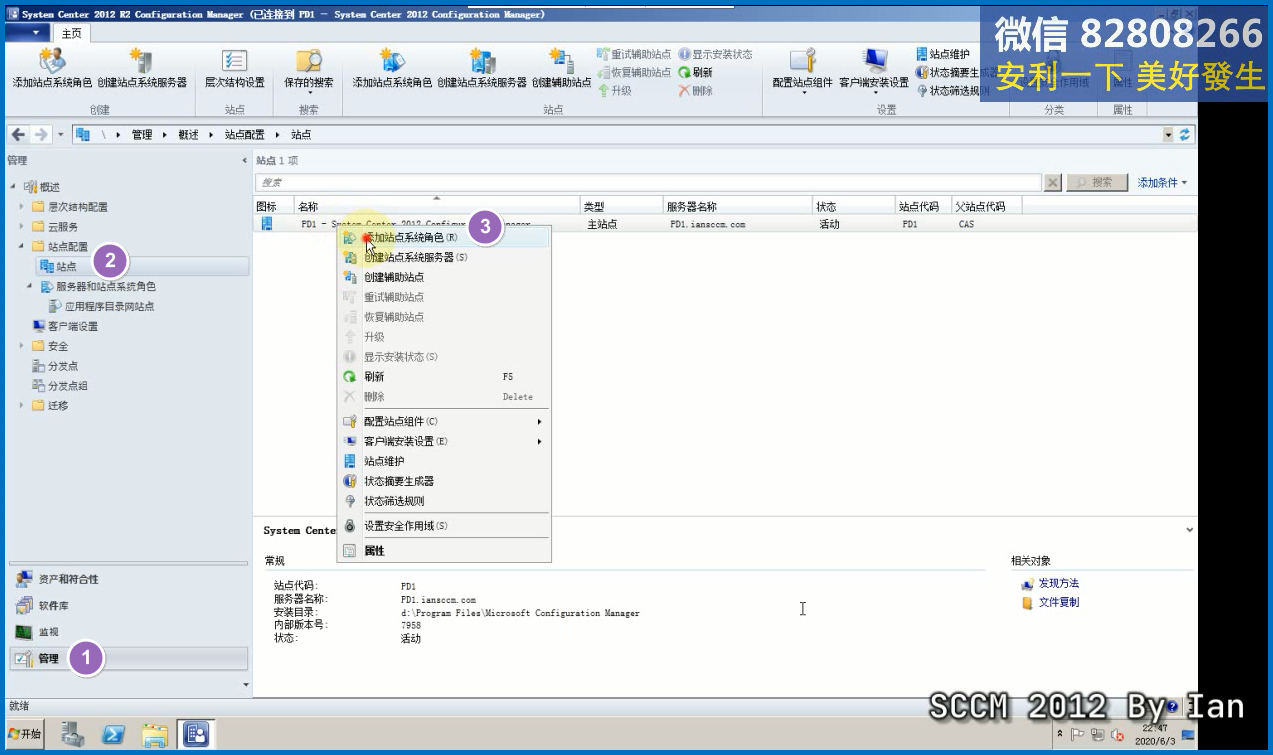Screen dimensions: 1273x755
Task: Choose 创建辅助站点 from the context menu
Action: point(445,277)
